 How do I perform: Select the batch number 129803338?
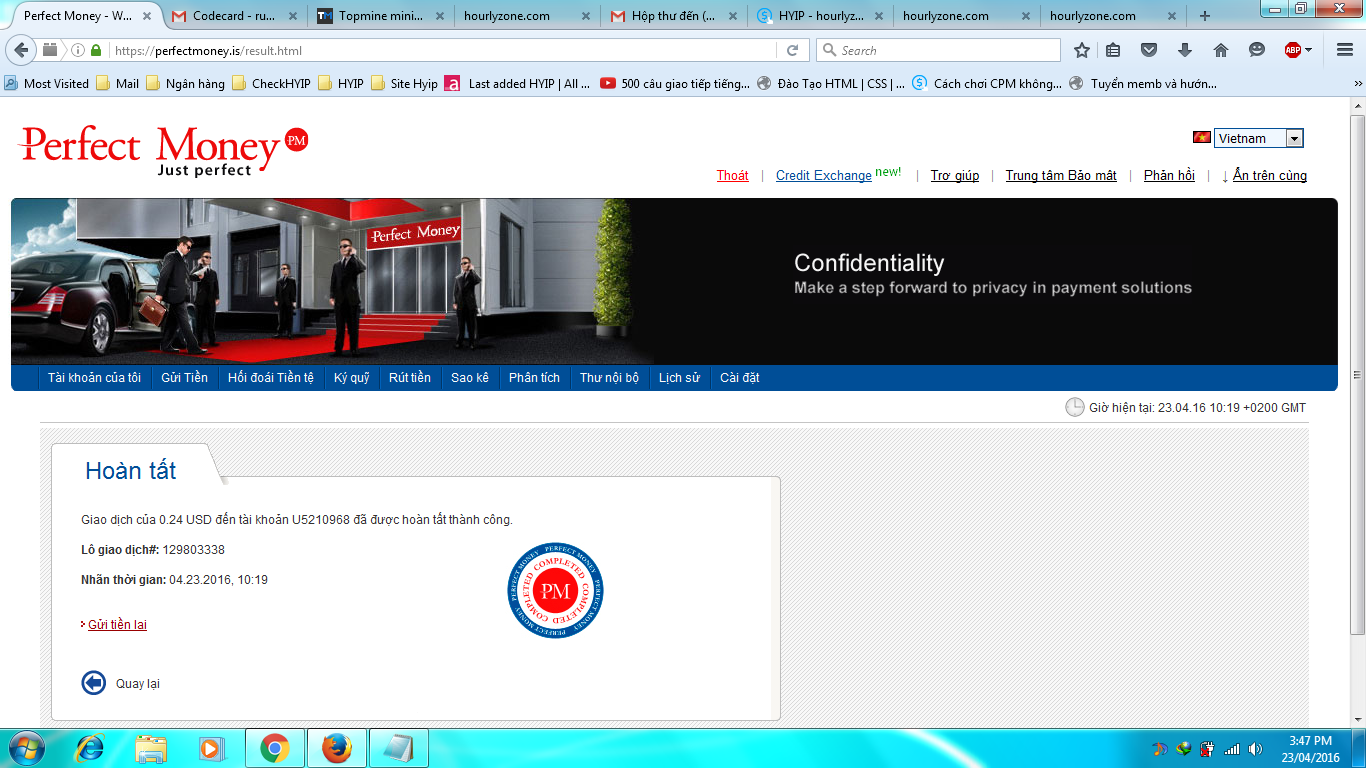pos(194,550)
